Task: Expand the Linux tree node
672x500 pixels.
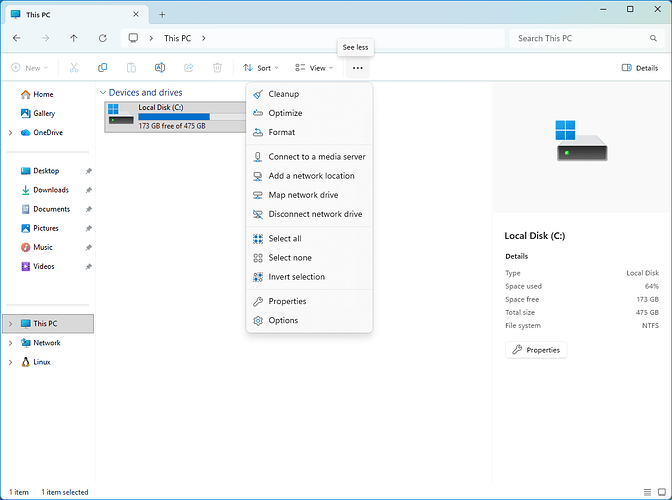Action: [10, 362]
